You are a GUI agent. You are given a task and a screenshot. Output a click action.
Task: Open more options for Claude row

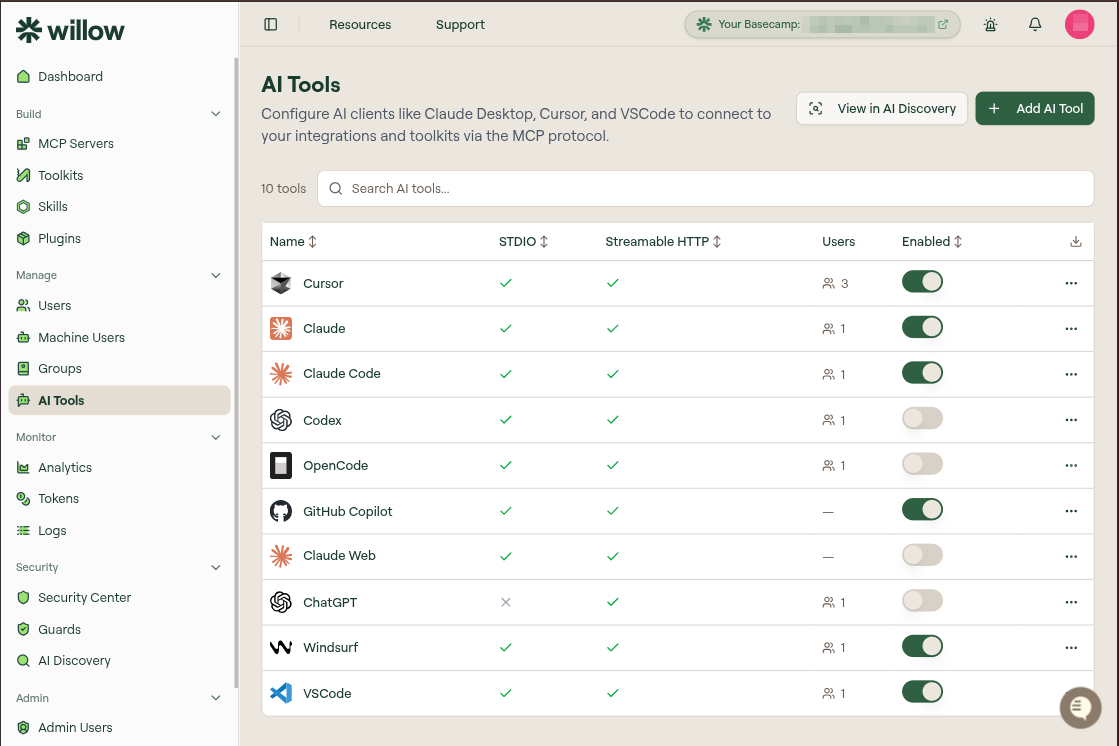[x=1071, y=329]
